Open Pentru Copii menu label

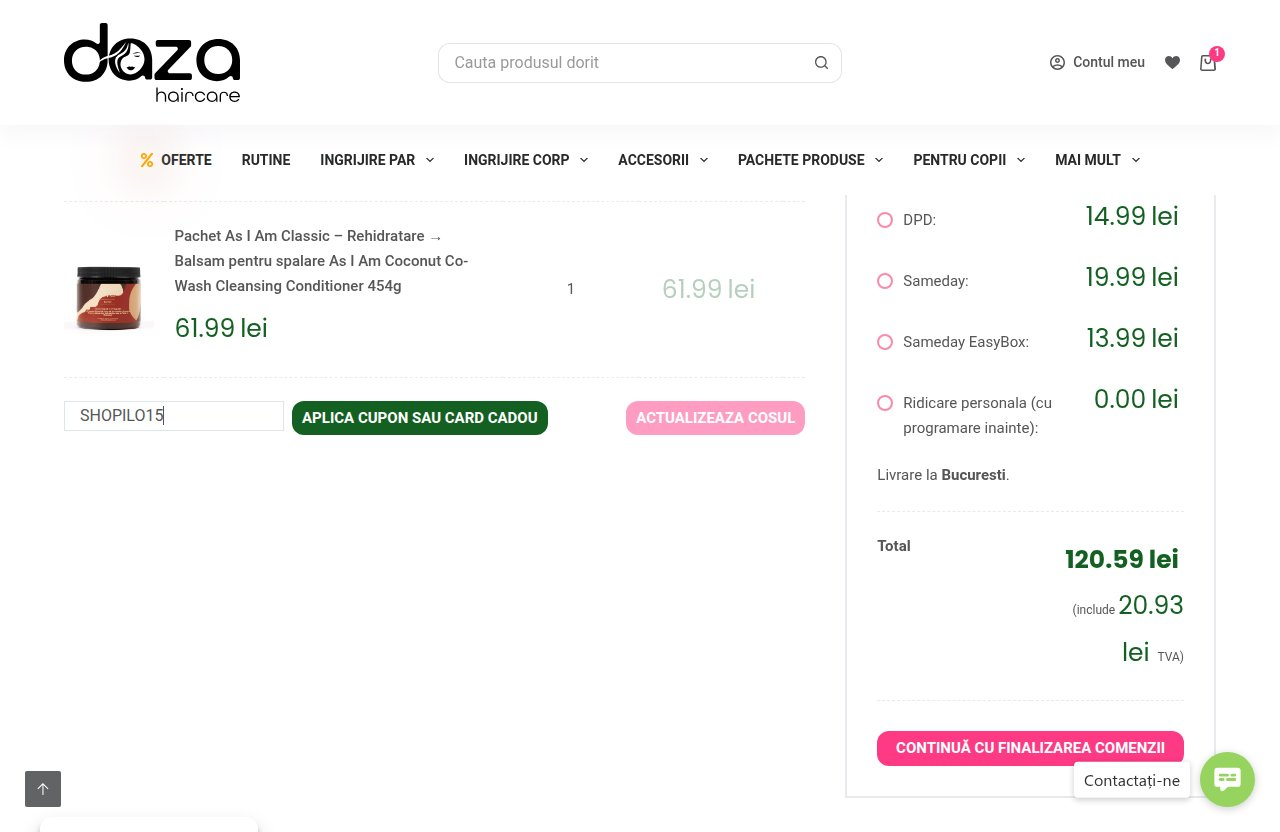pyautogui.click(x=959, y=160)
